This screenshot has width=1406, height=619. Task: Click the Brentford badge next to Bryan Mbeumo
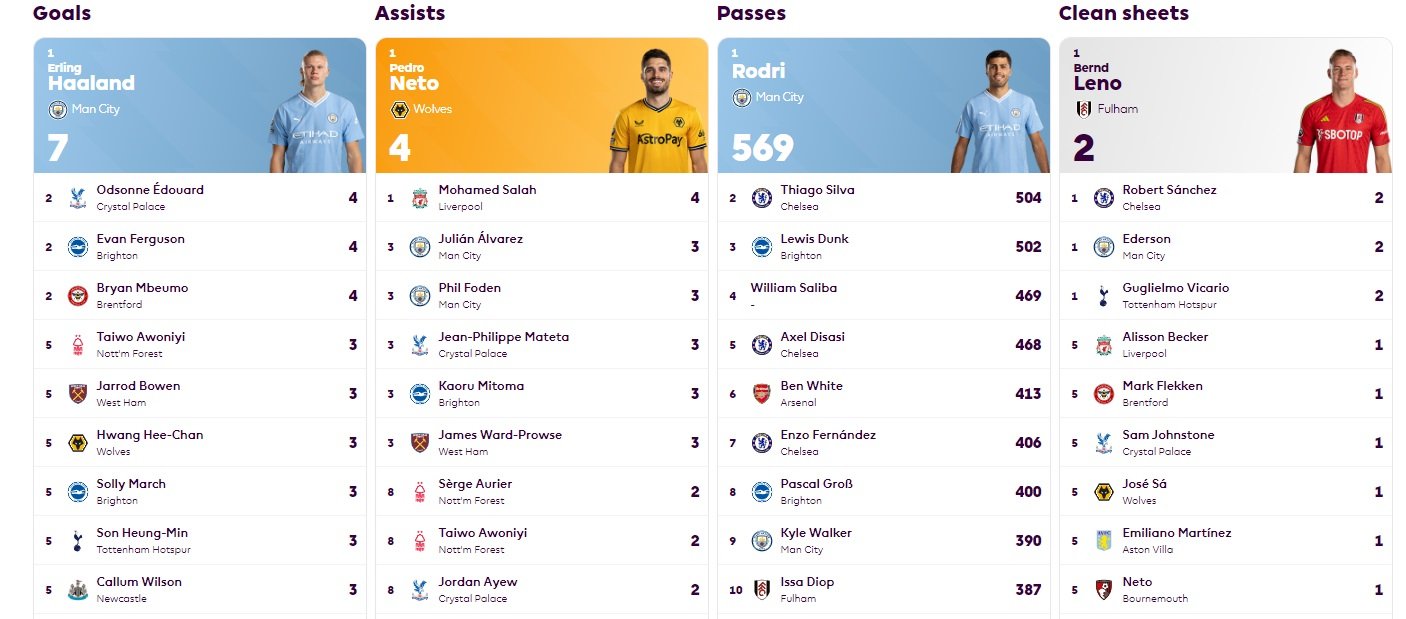click(x=78, y=296)
